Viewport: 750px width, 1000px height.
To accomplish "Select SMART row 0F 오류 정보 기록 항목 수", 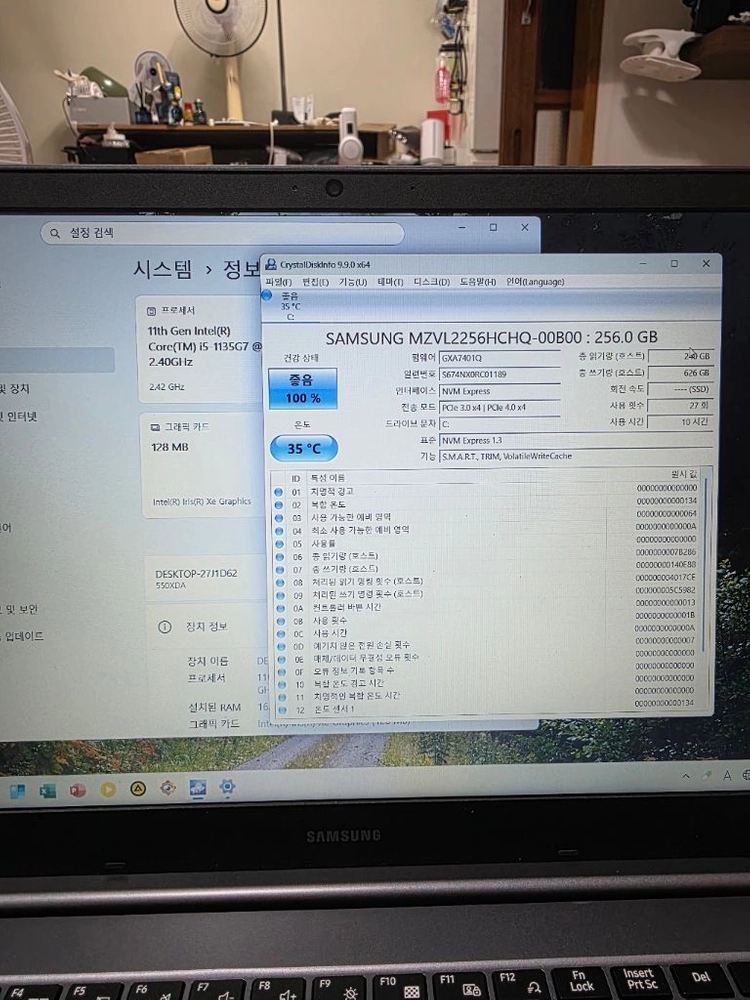I will 486,671.
